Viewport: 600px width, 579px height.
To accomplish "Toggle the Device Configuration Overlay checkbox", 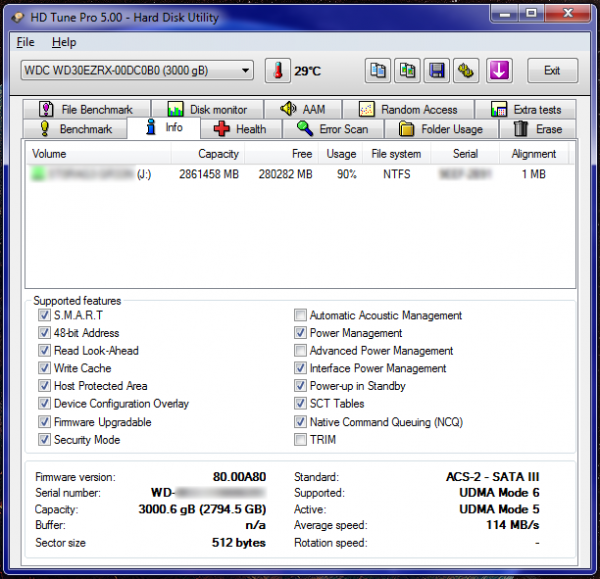I will tap(44, 403).
